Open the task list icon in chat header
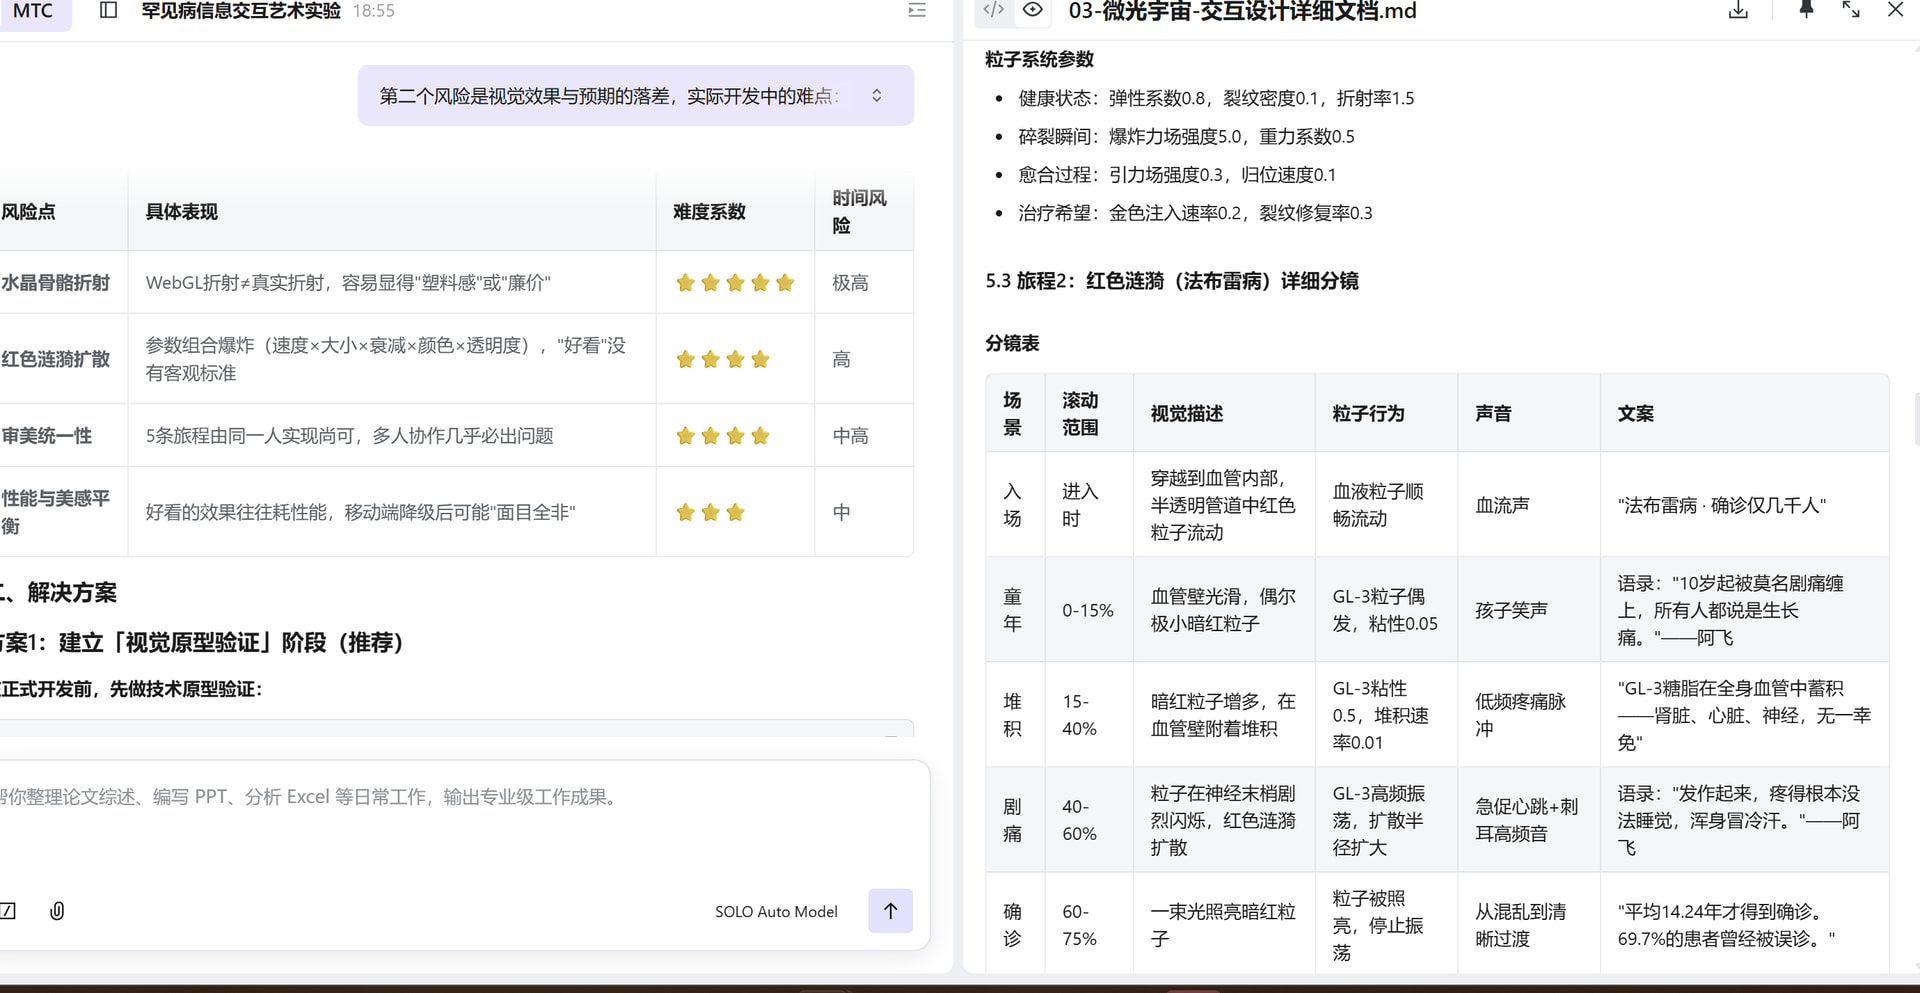Viewport: 1920px width, 993px height. (x=916, y=11)
